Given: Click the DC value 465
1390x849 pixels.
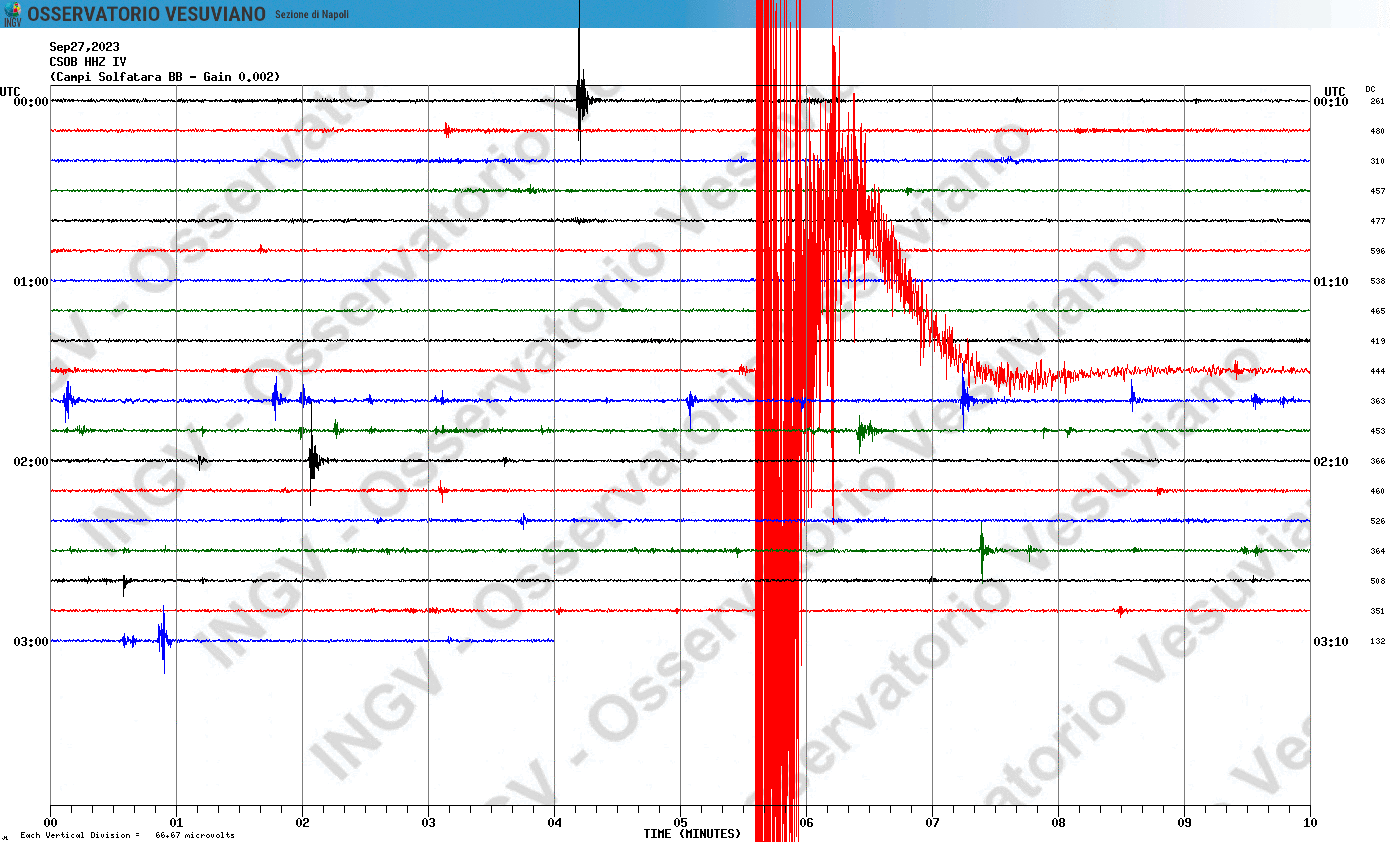Looking at the screenshot, I should pos(1377,311).
